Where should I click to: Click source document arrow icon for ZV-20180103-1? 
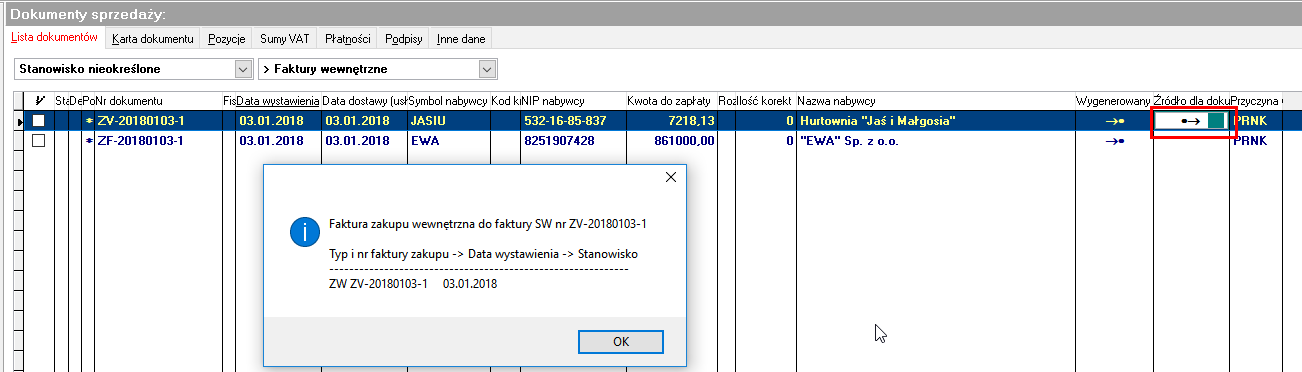(1190, 121)
